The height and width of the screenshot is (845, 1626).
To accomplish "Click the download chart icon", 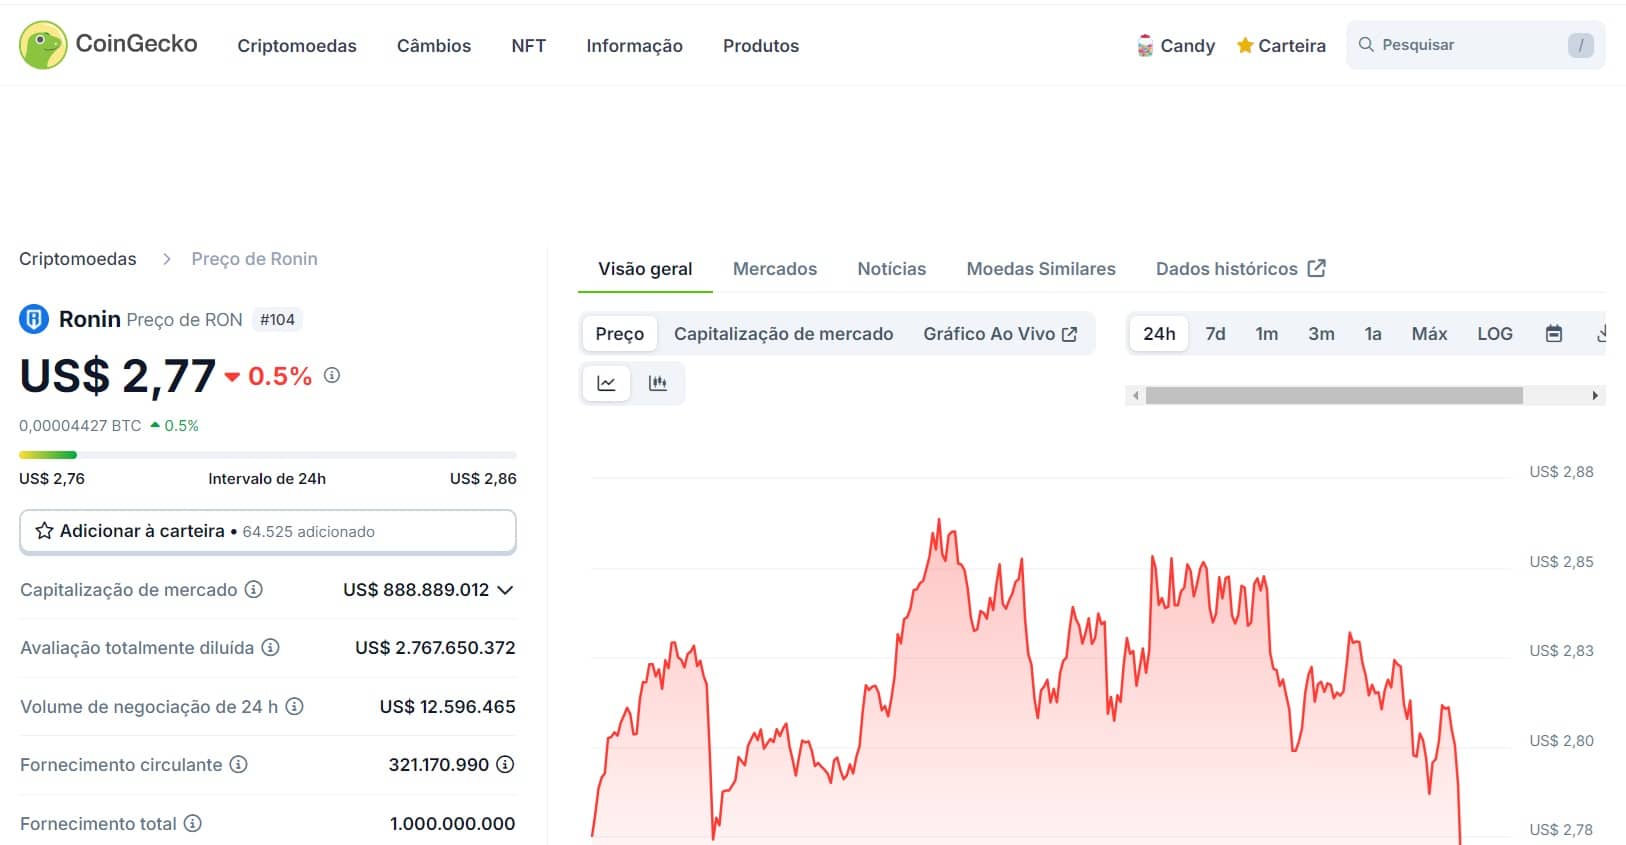I will point(1601,334).
